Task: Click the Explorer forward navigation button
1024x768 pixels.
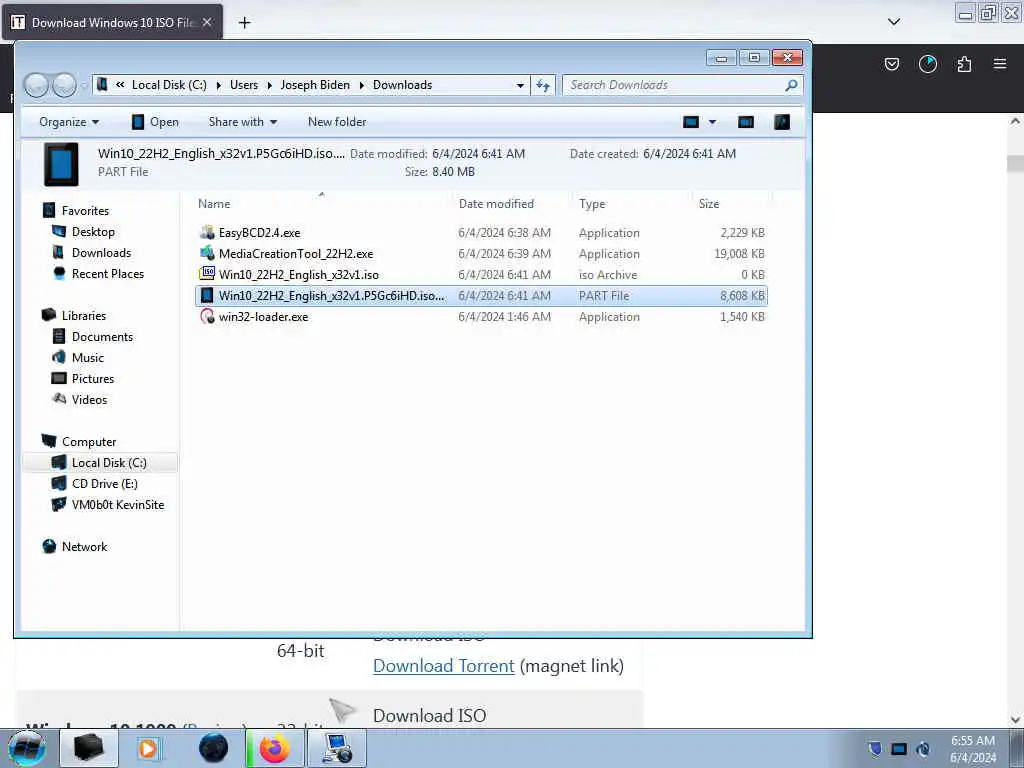Action: click(x=64, y=85)
